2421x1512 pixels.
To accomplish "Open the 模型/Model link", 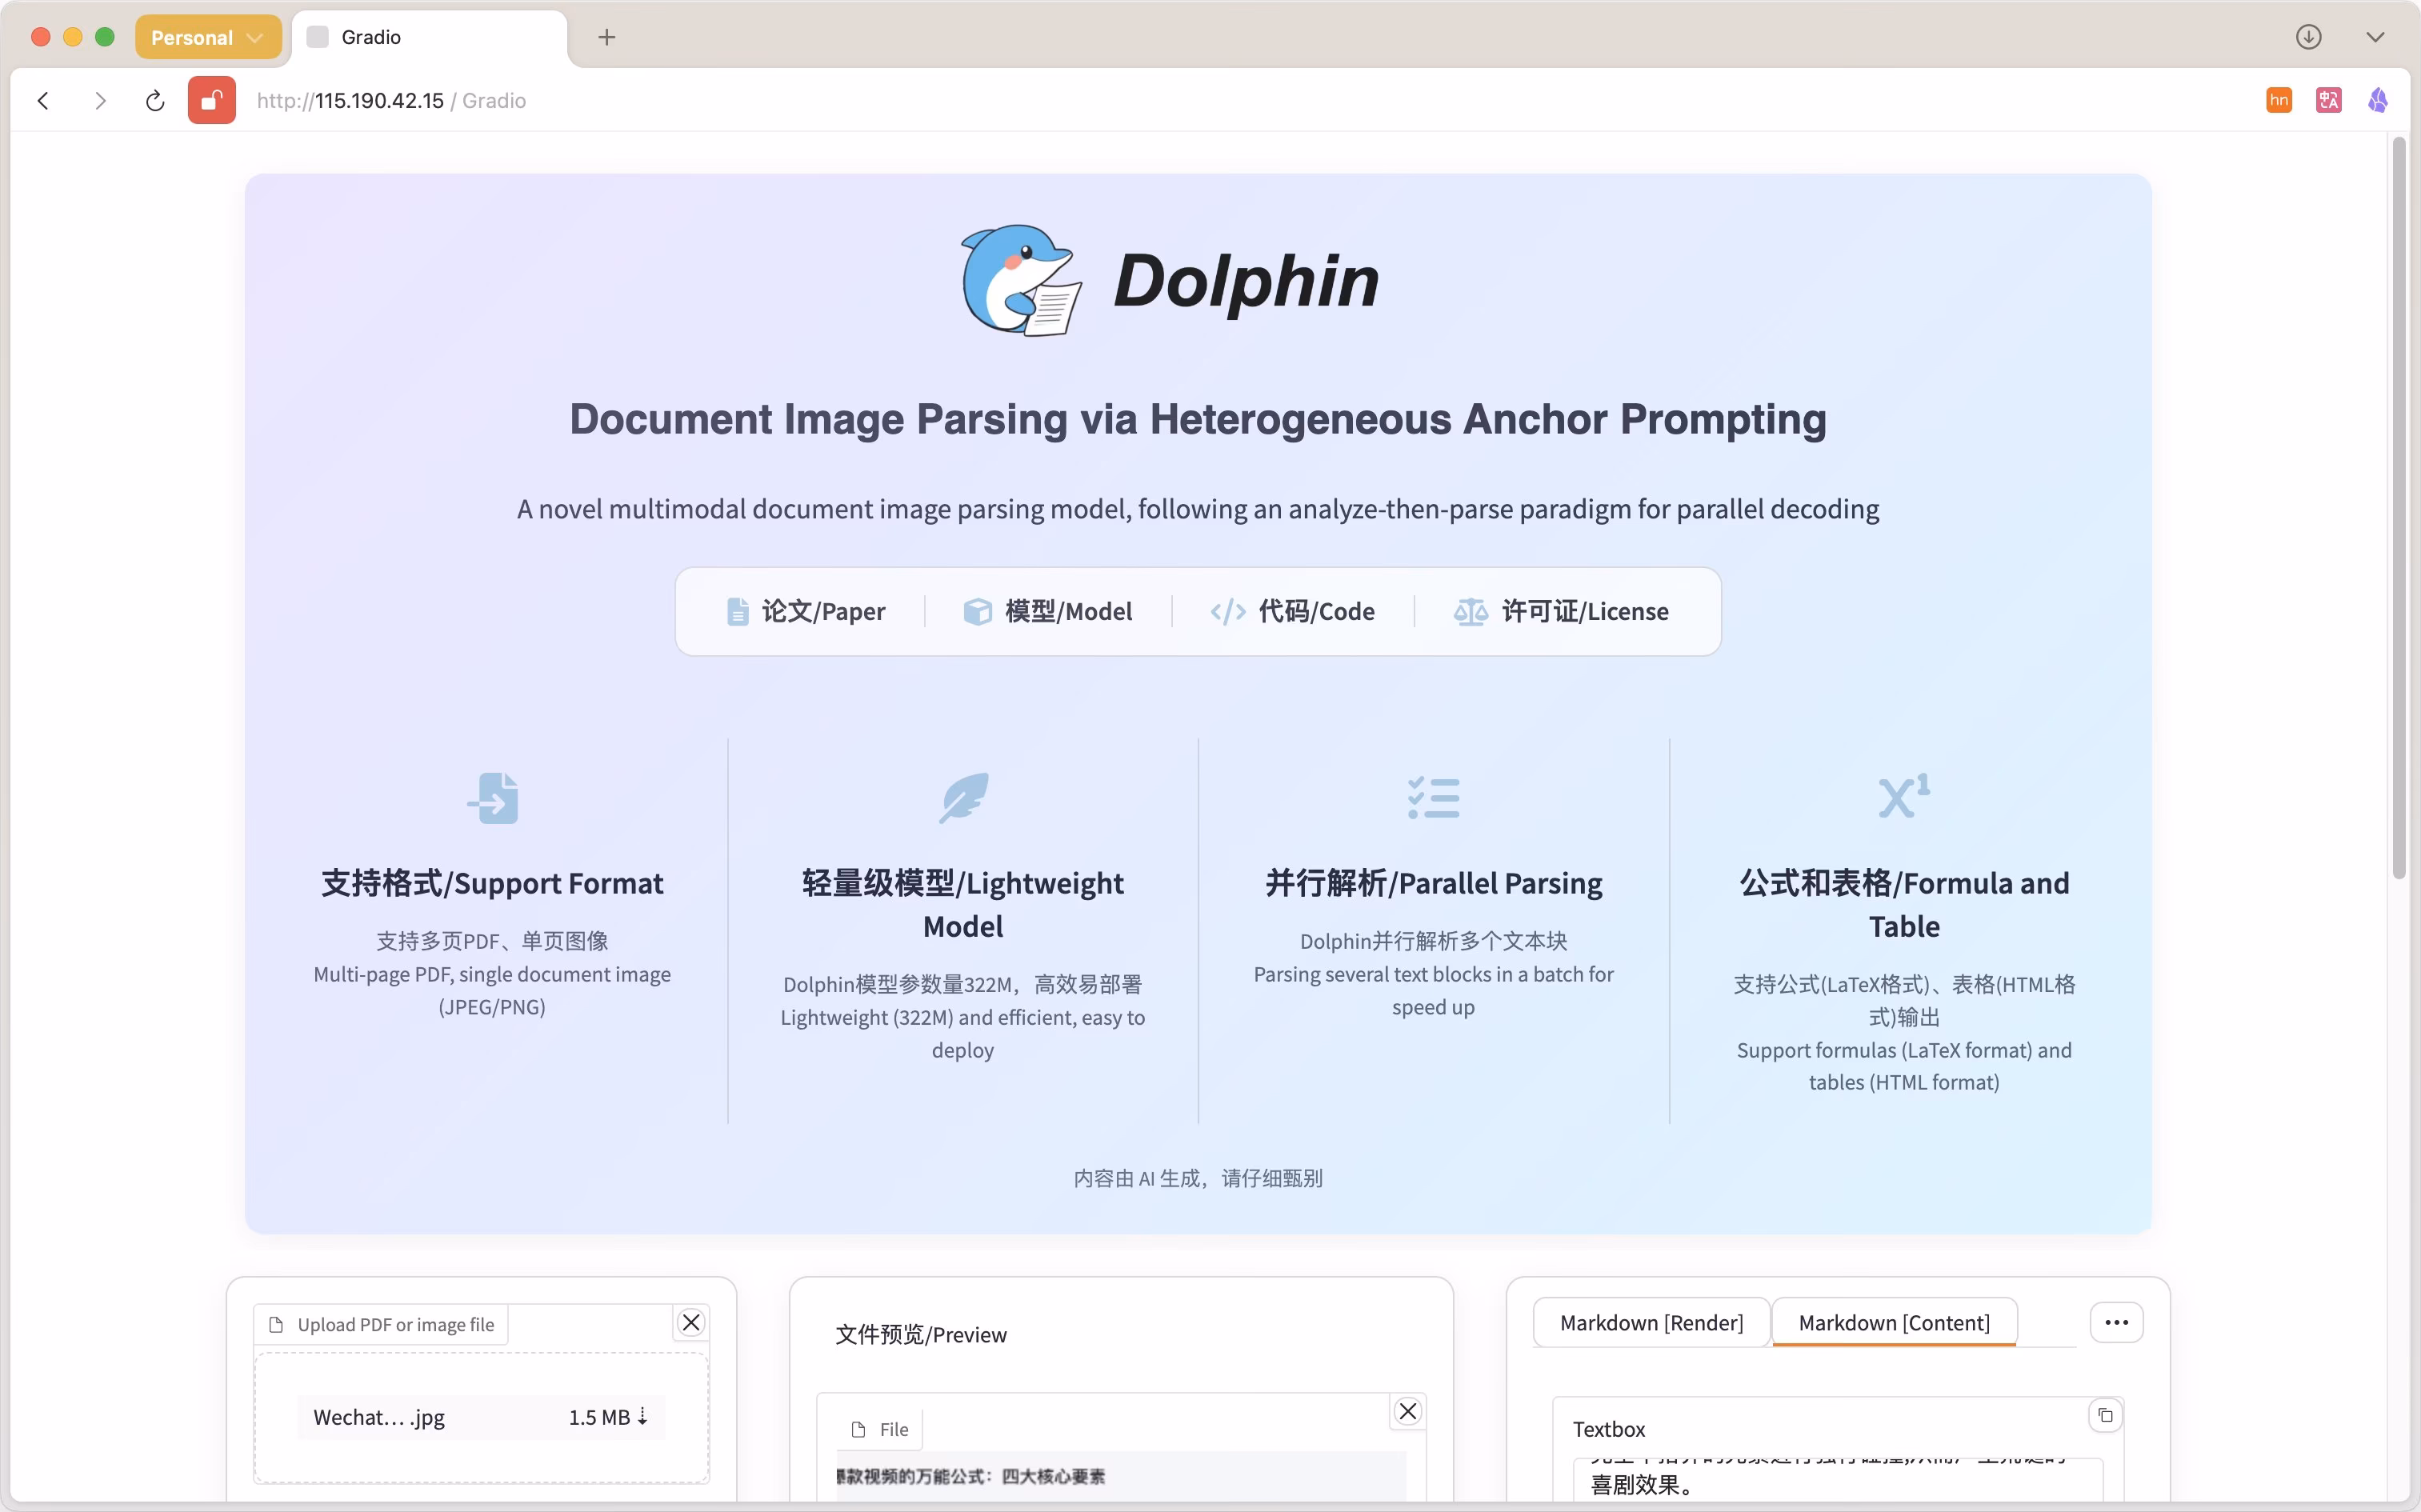I will (1048, 611).
